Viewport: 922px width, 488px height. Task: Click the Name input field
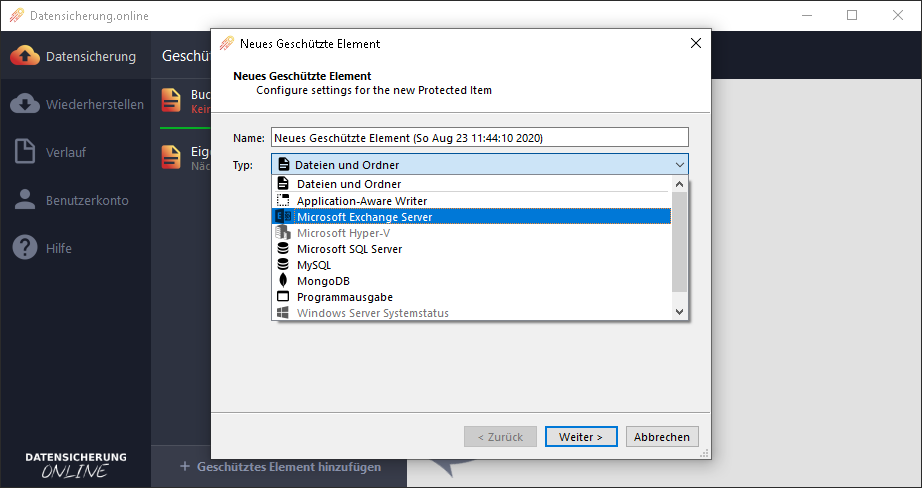coord(480,138)
